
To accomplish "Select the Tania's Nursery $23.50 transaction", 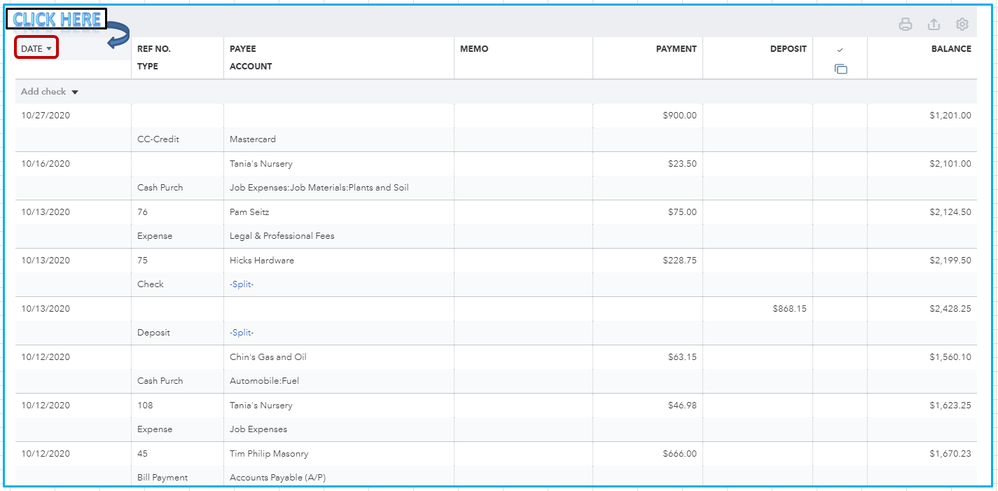I will tap(261, 164).
